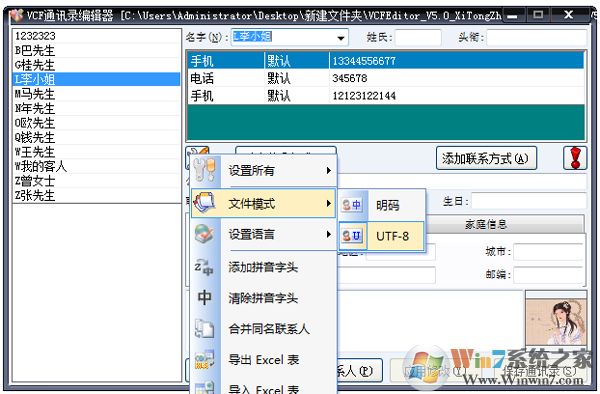Select the phone row 12123122144
The height and width of the screenshot is (394, 600).
[386, 96]
